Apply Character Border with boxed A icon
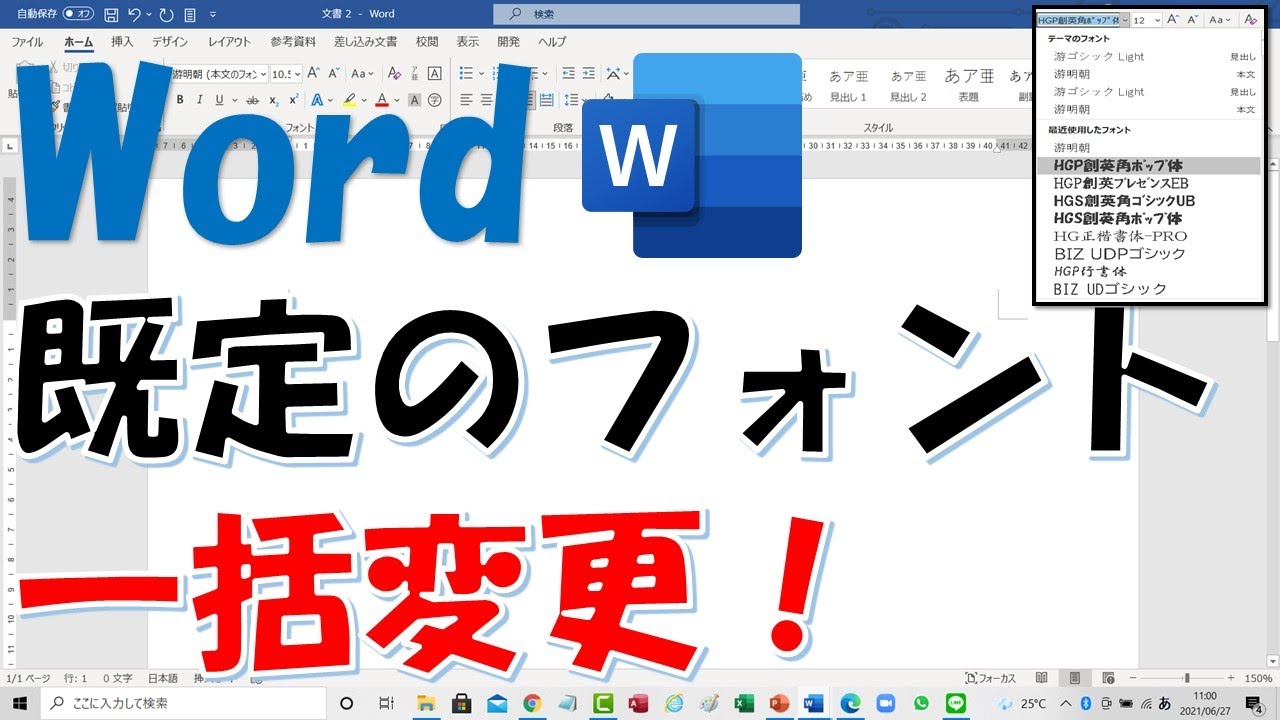Screen dimensions: 1280x720 coord(435,74)
